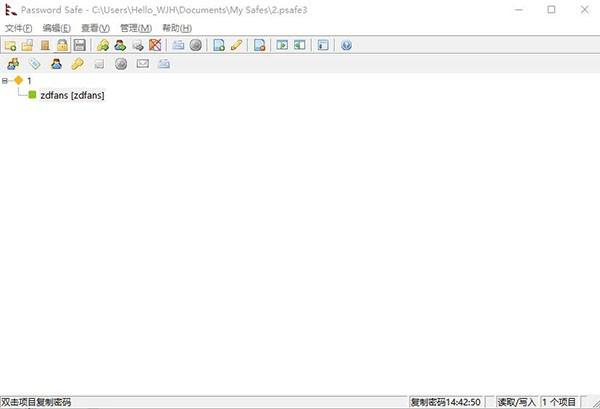Viewport: 600px width, 409px height.
Task: Copy password with key arrow icon
Action: pos(103,46)
